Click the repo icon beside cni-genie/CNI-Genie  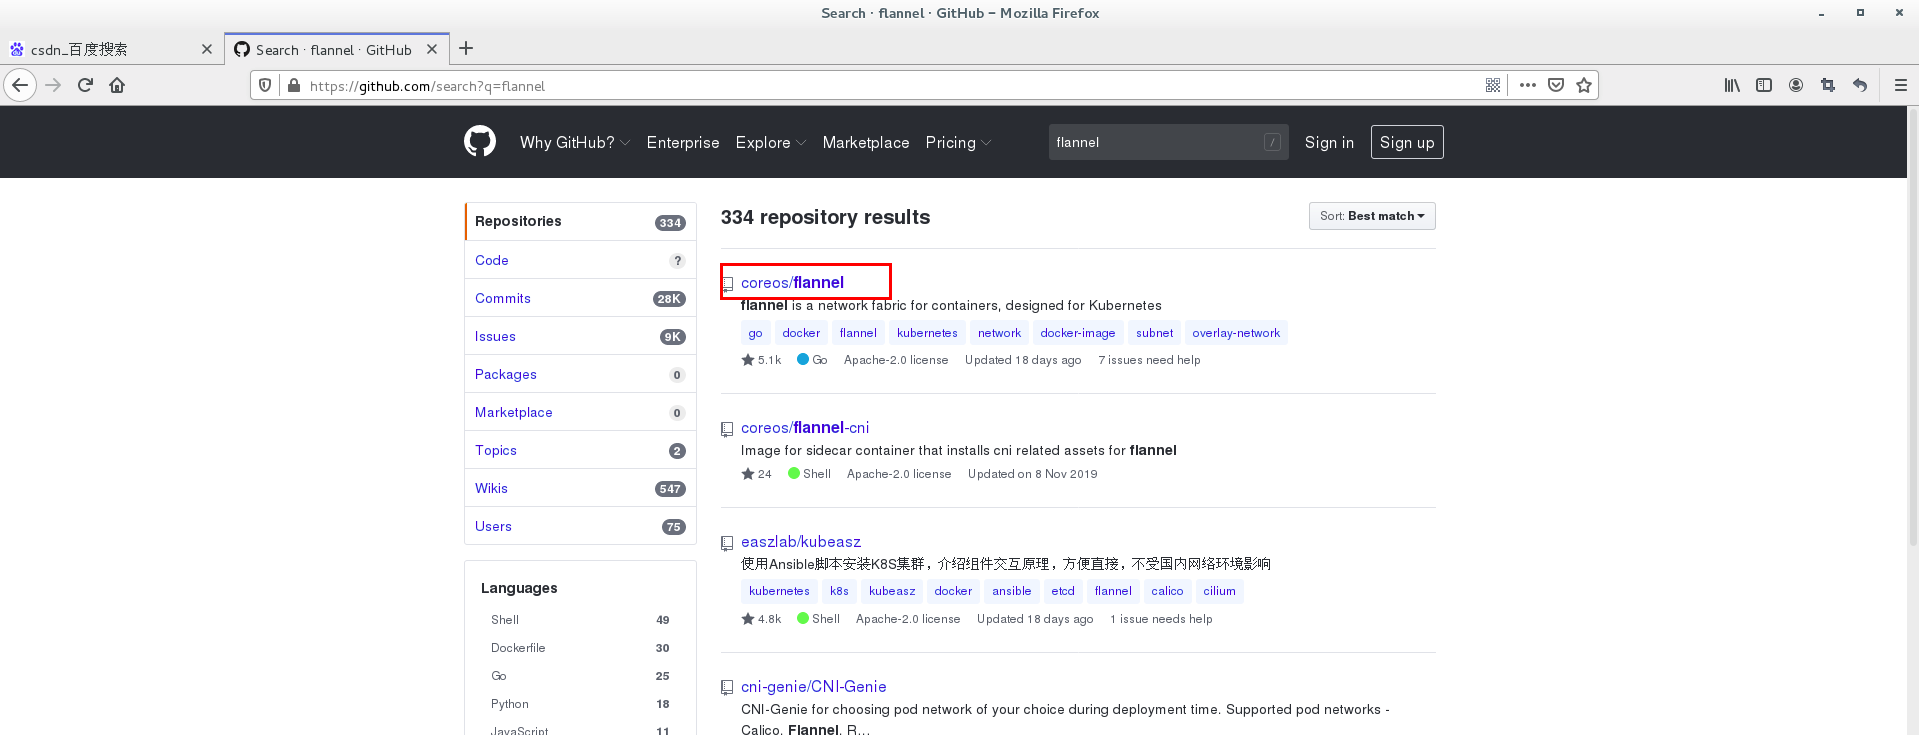727,688
